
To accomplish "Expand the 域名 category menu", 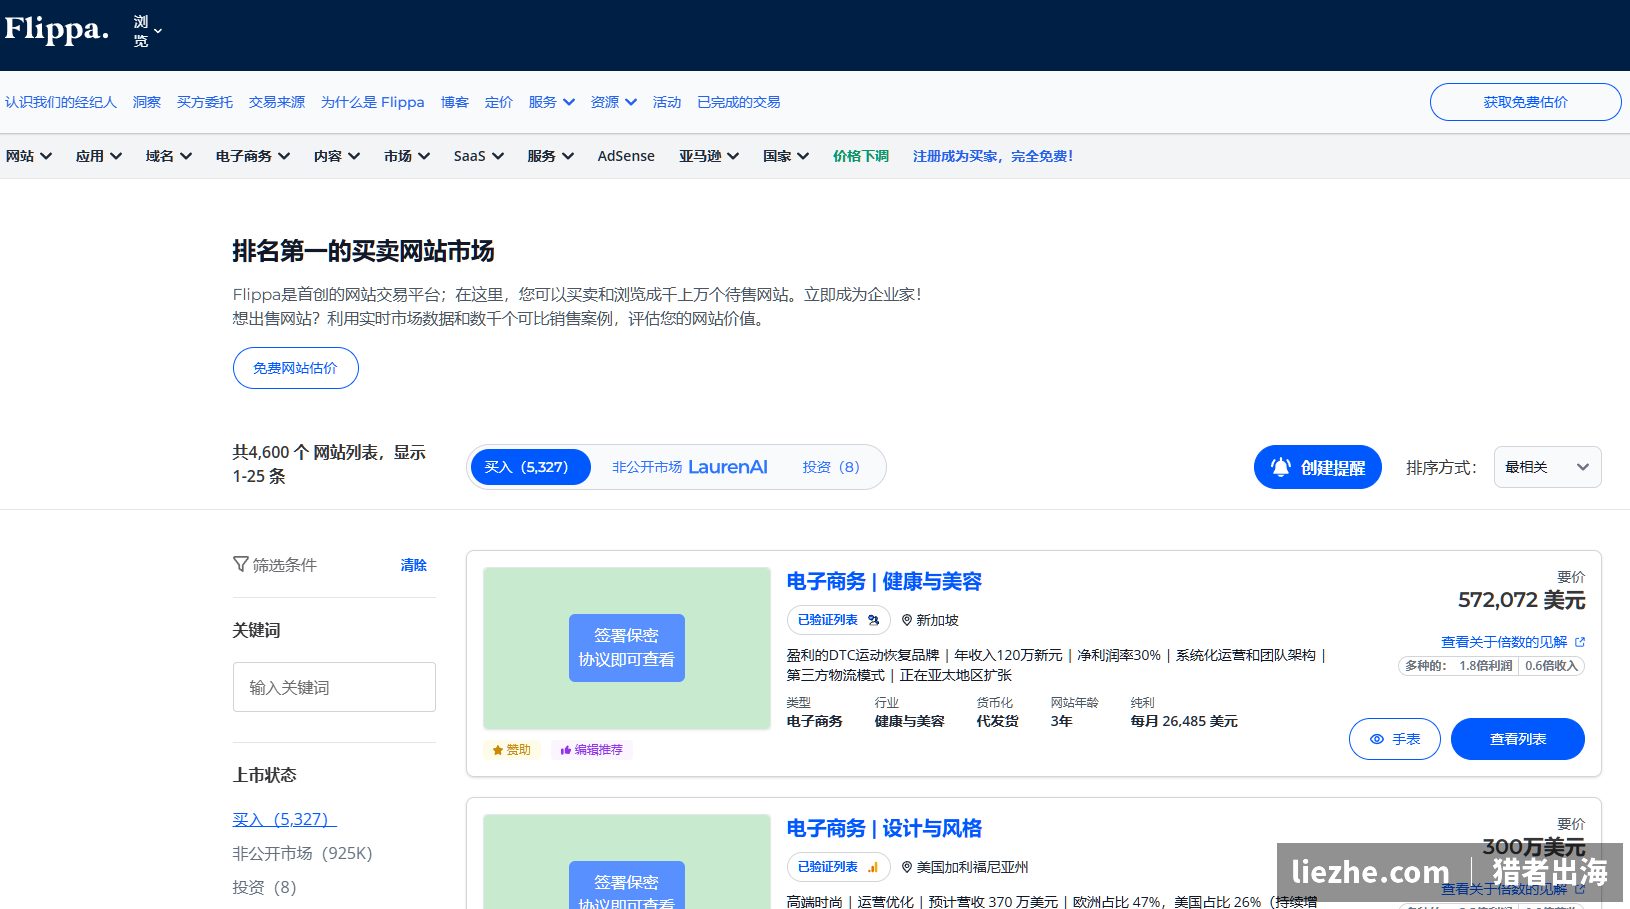I will [169, 156].
